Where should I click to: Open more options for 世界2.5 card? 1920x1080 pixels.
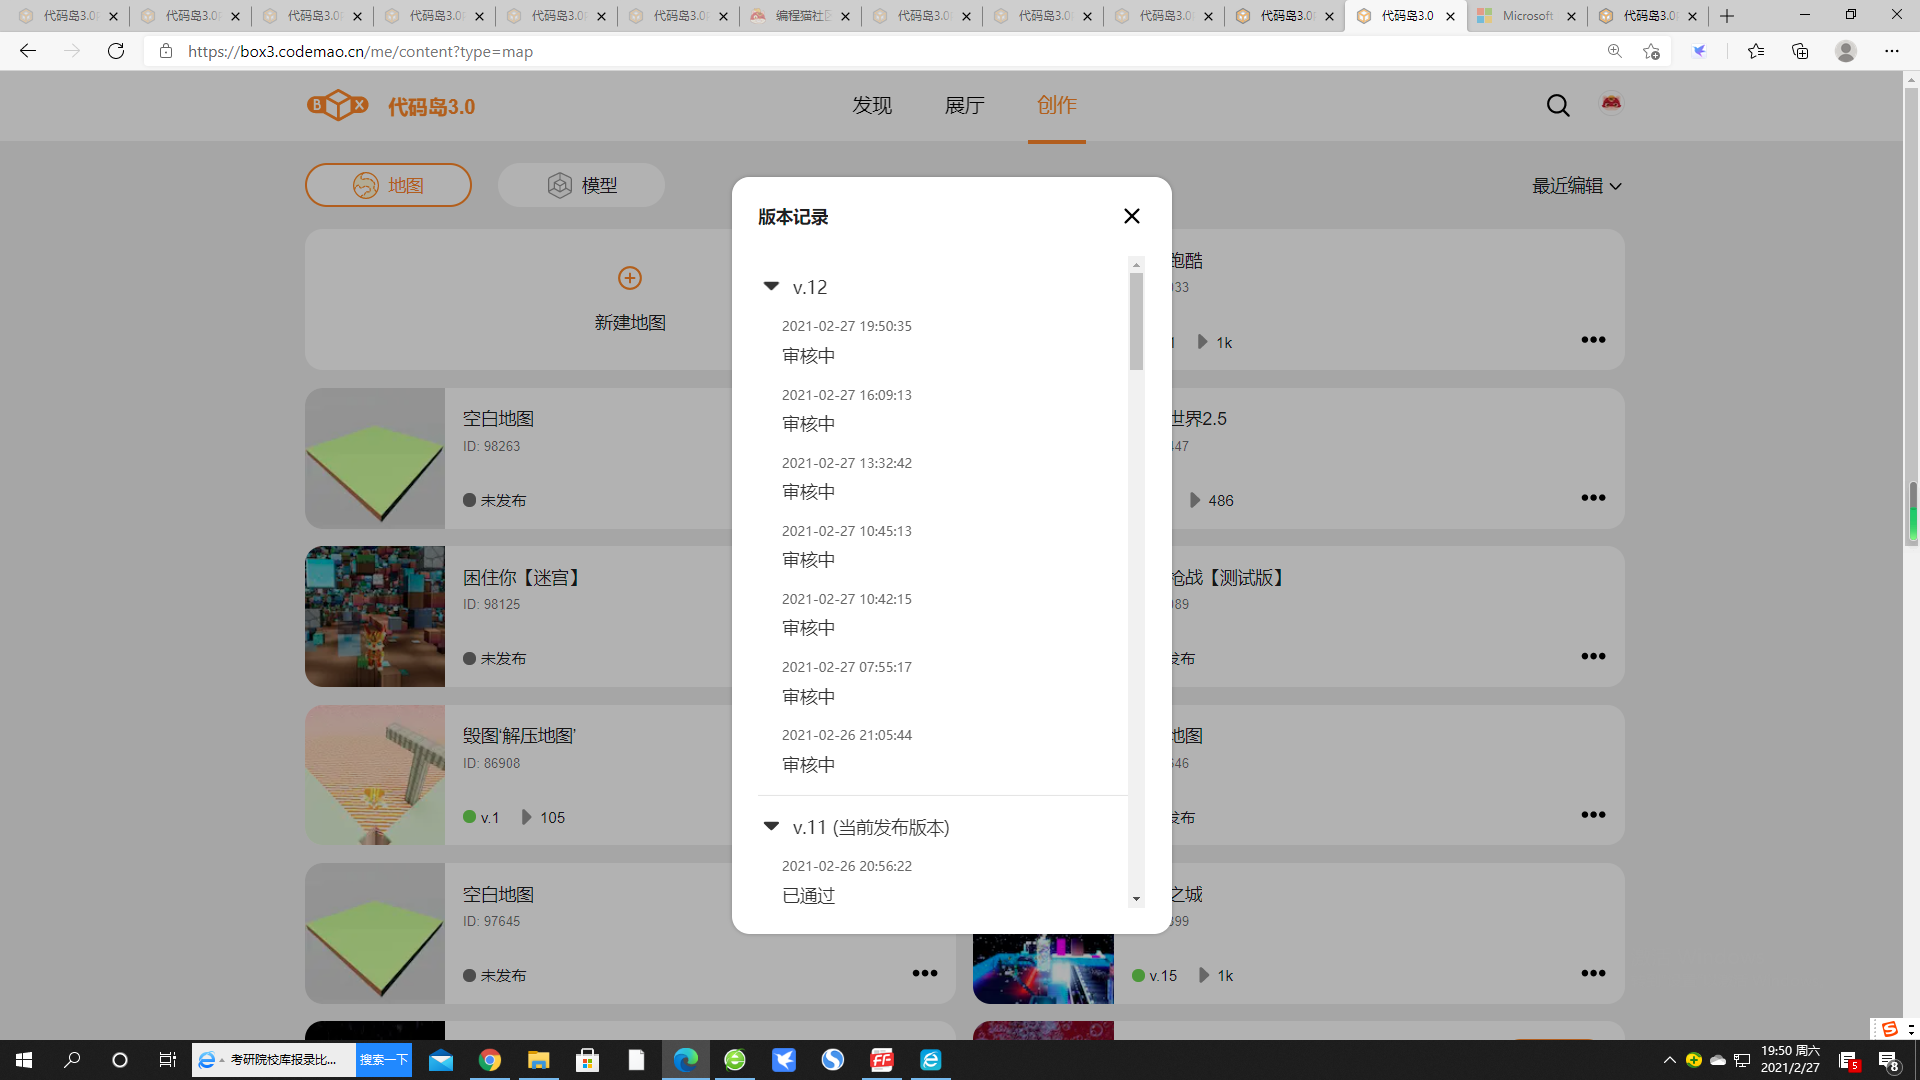coord(1593,498)
